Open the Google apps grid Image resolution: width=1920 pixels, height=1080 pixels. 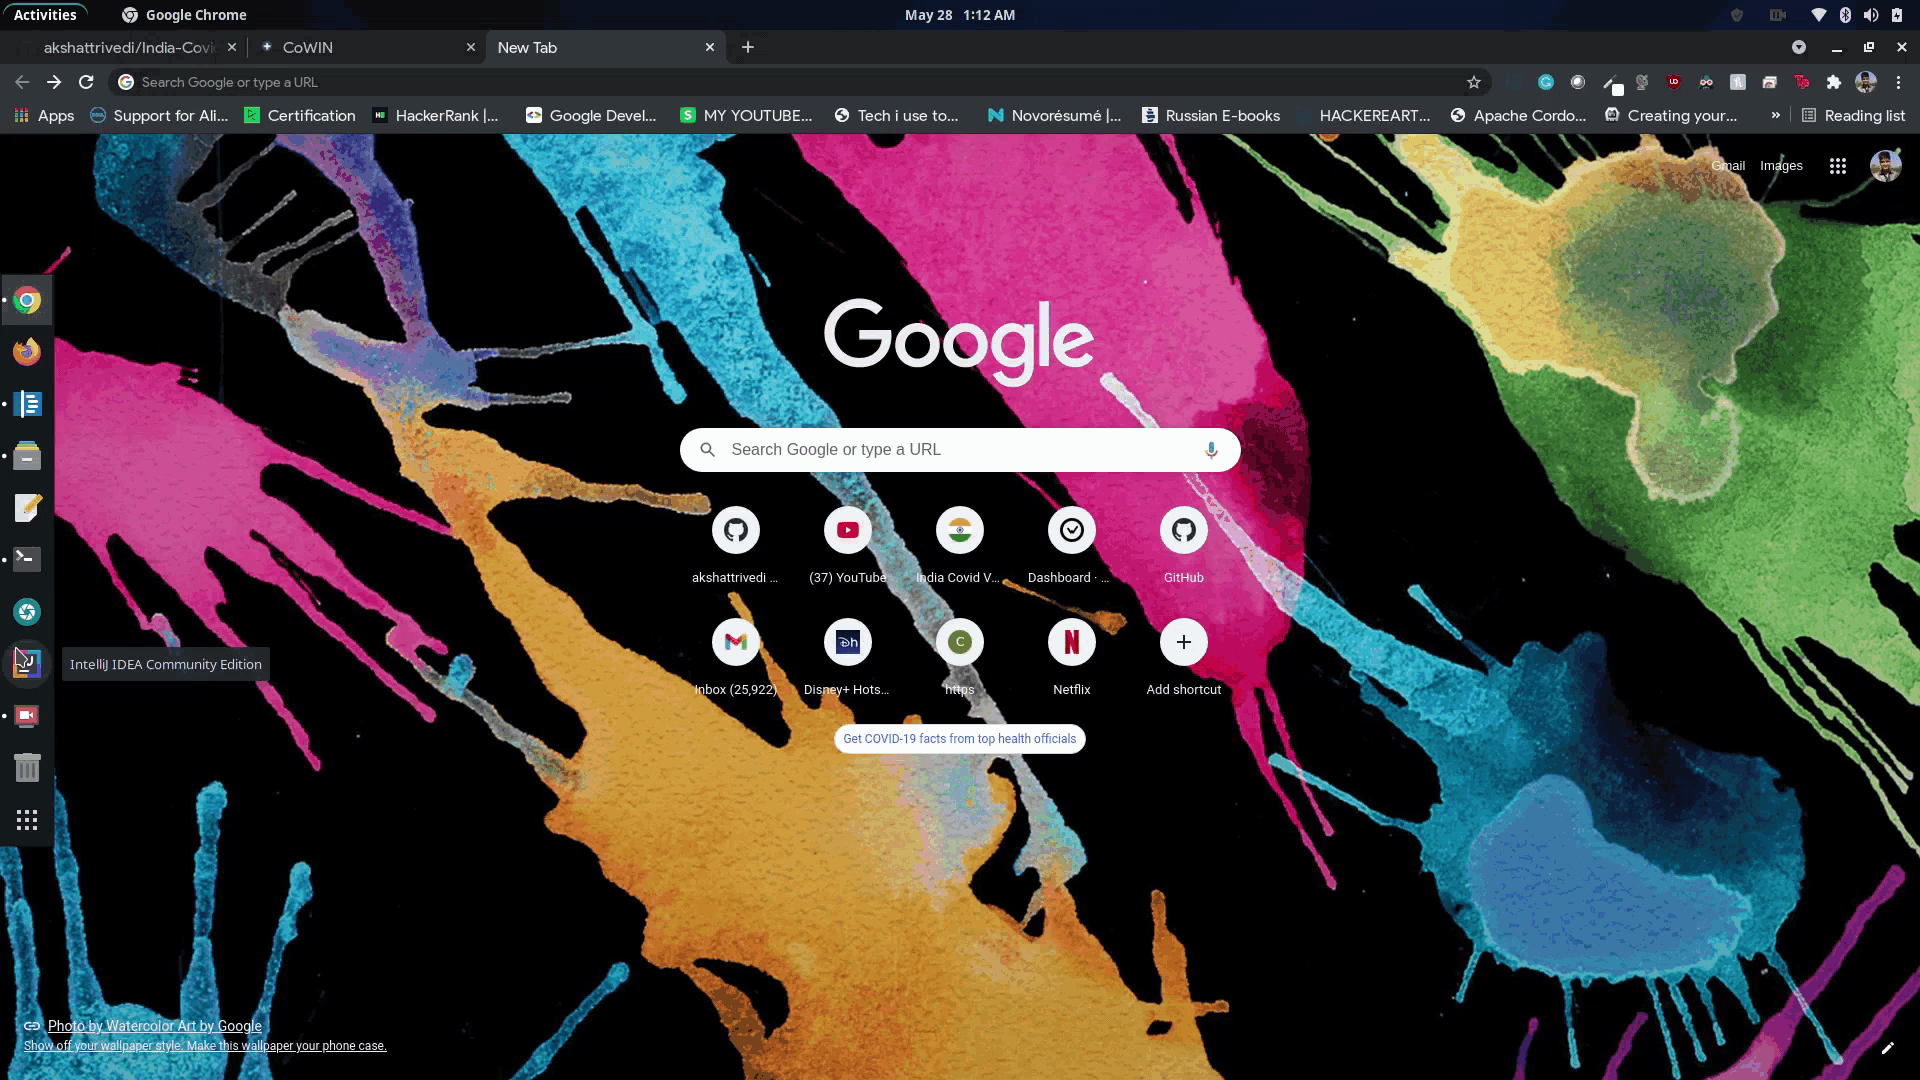coord(1837,166)
